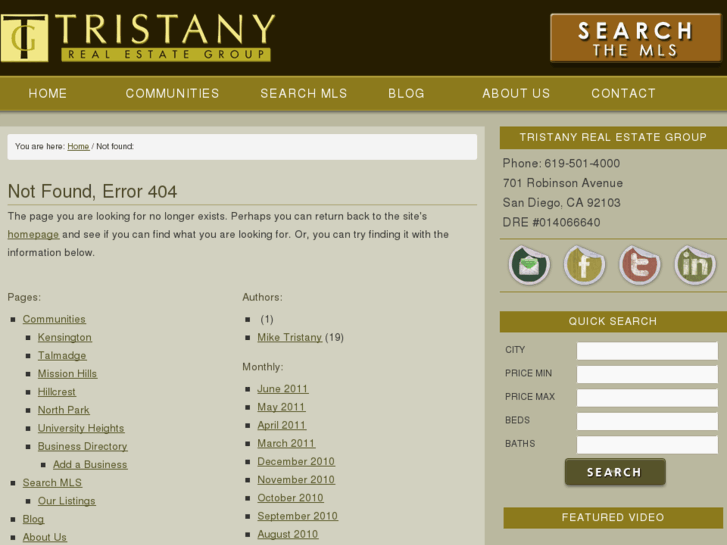Open the Mission Hills page link
The width and height of the screenshot is (727, 545).
67,373
